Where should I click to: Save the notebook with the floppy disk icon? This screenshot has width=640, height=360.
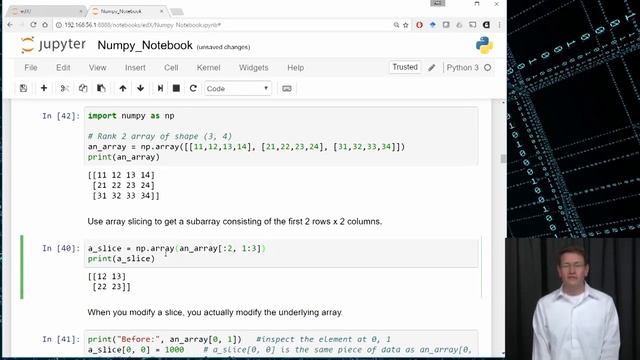23,88
